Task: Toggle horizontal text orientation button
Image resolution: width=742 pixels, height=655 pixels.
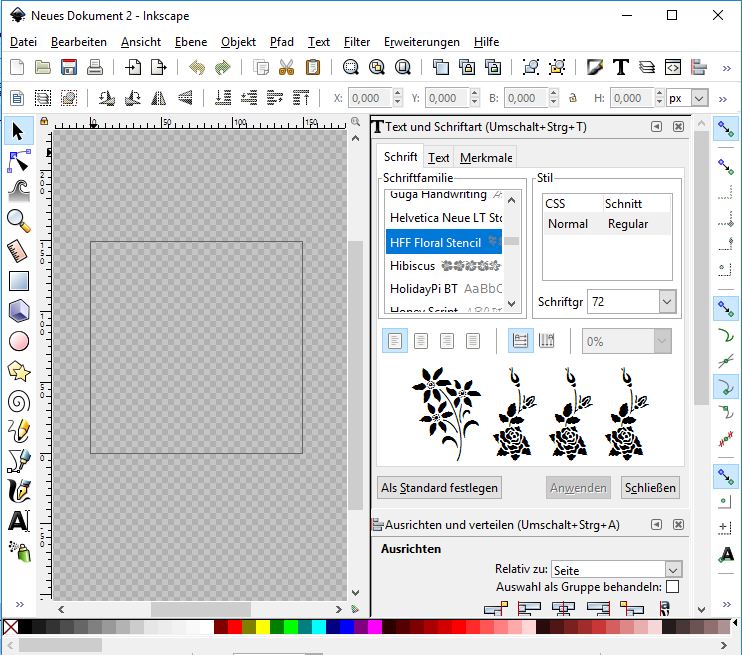Action: point(520,341)
